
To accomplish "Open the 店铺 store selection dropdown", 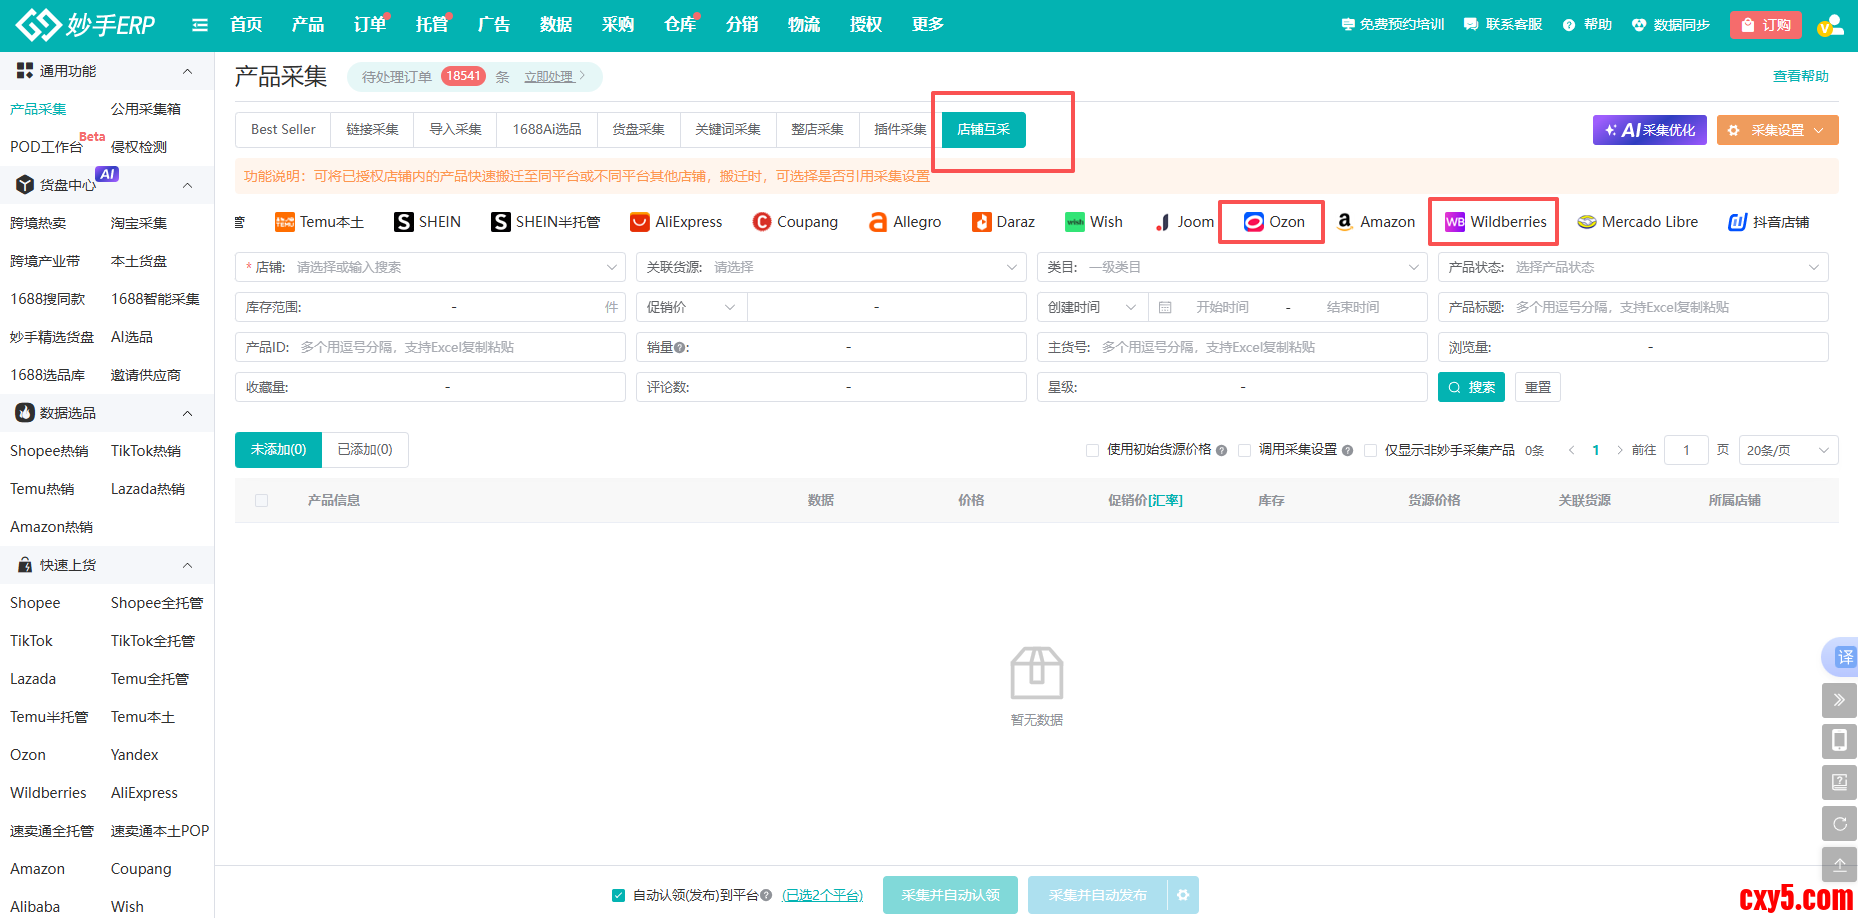I will pyautogui.click(x=430, y=267).
